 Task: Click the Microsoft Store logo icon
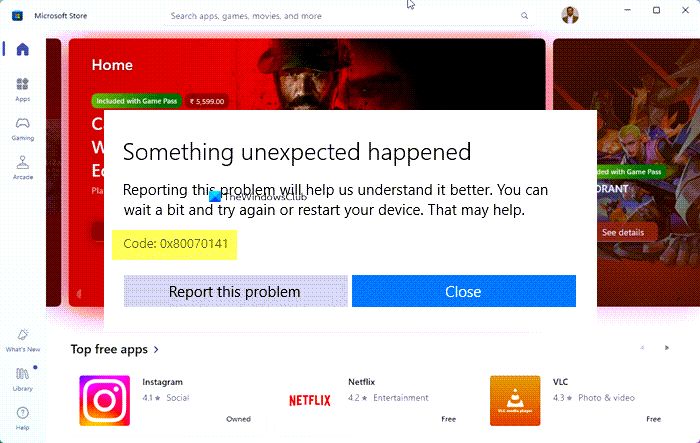pyautogui.click(x=17, y=16)
